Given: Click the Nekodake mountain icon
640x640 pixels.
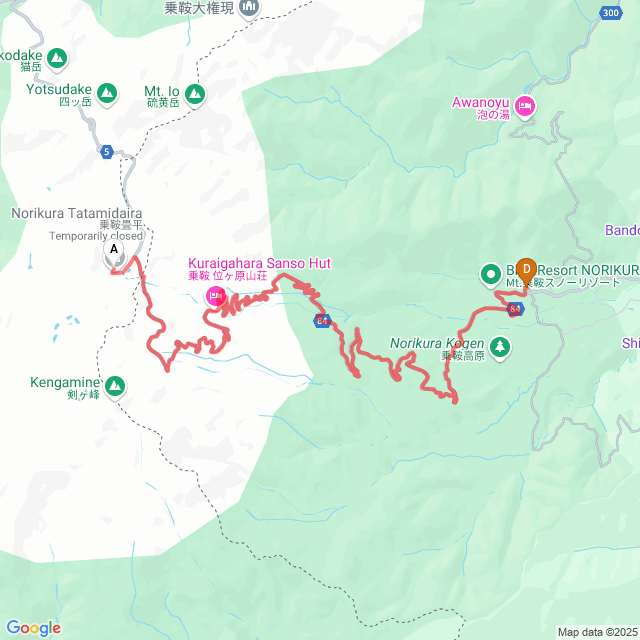Looking at the screenshot, I should (x=57, y=59).
